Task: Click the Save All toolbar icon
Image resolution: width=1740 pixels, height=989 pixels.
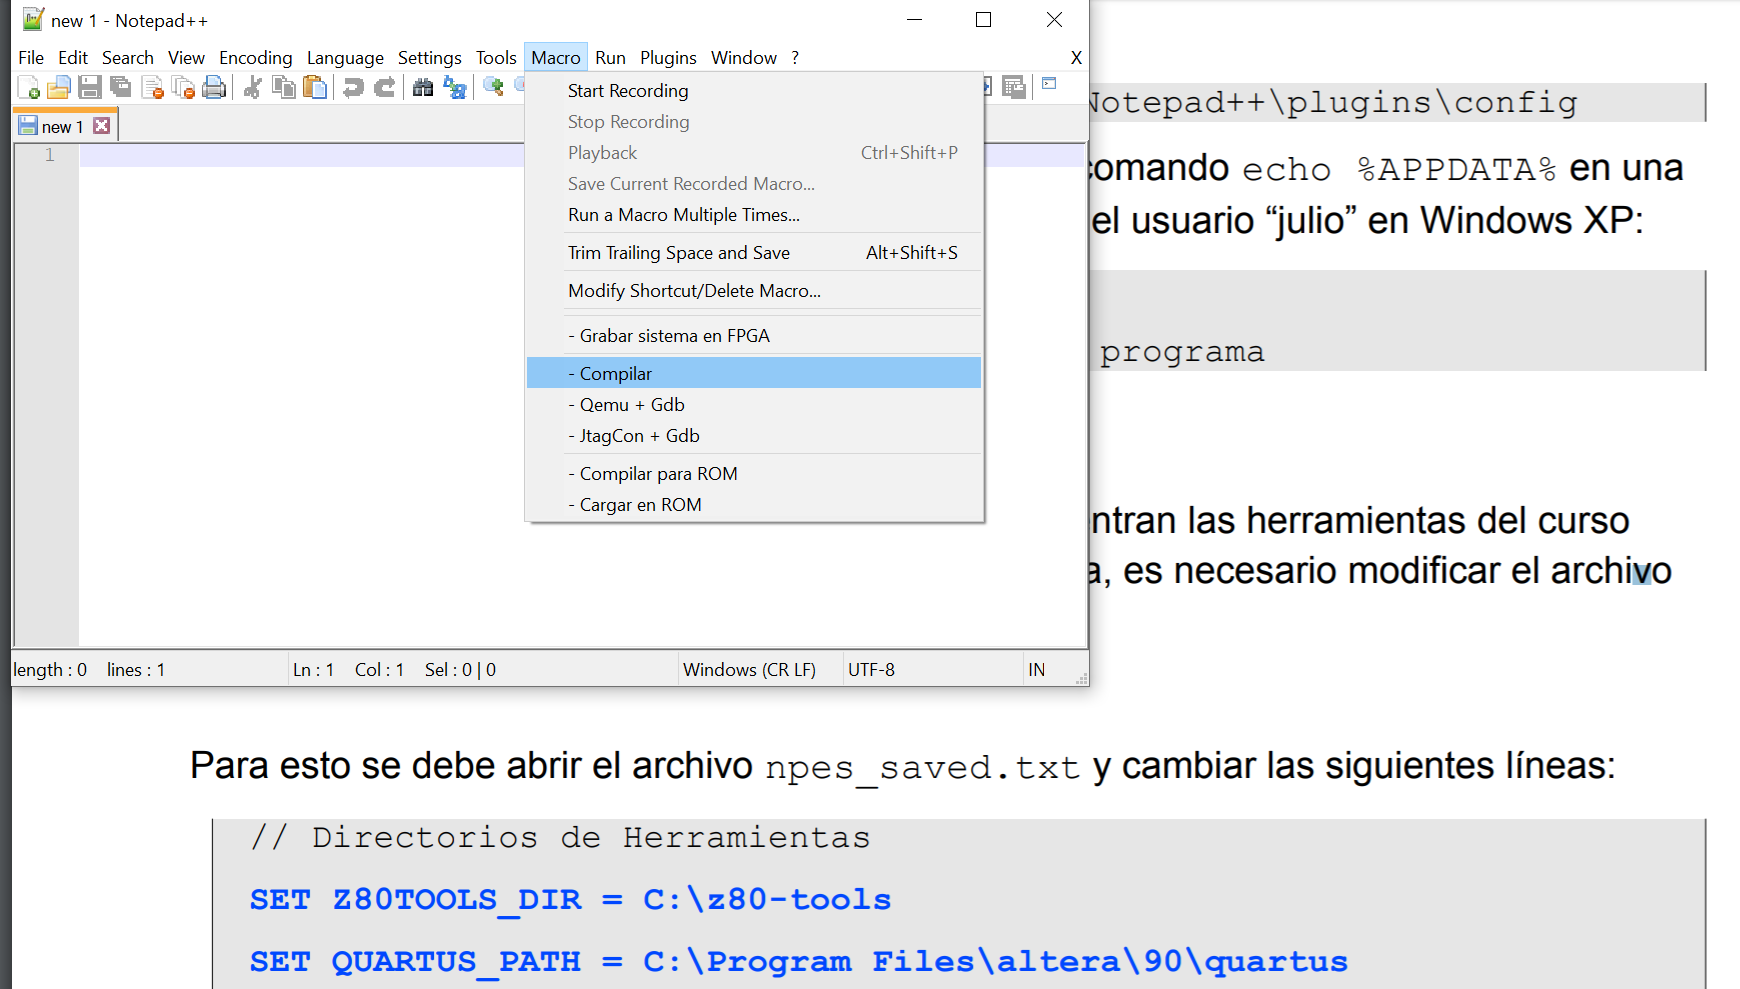Action: pos(121,88)
